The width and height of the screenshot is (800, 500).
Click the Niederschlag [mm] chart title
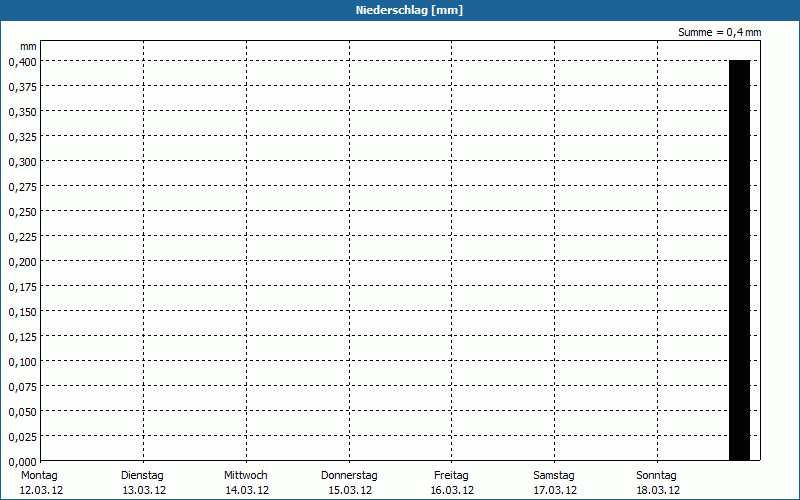(x=409, y=10)
